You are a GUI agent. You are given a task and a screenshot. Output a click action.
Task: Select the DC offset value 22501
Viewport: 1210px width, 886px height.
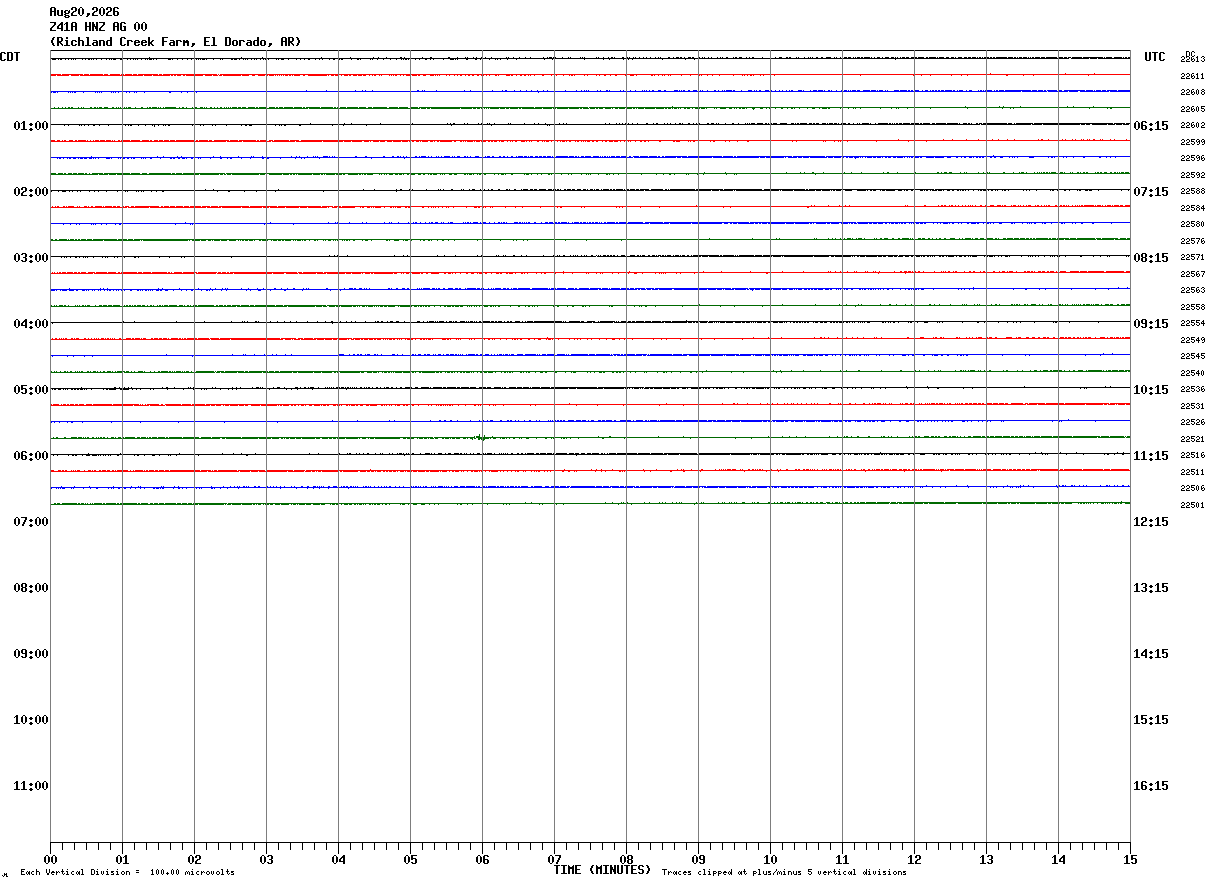1192,505
